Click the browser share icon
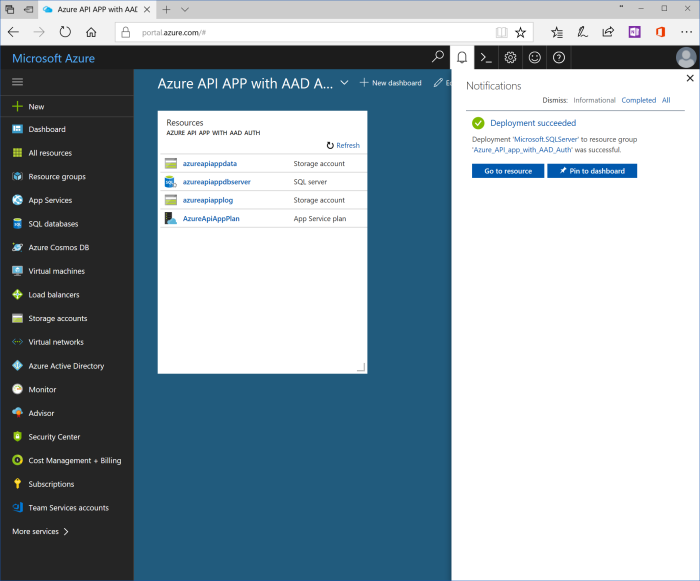The image size is (700, 581). tap(608, 32)
